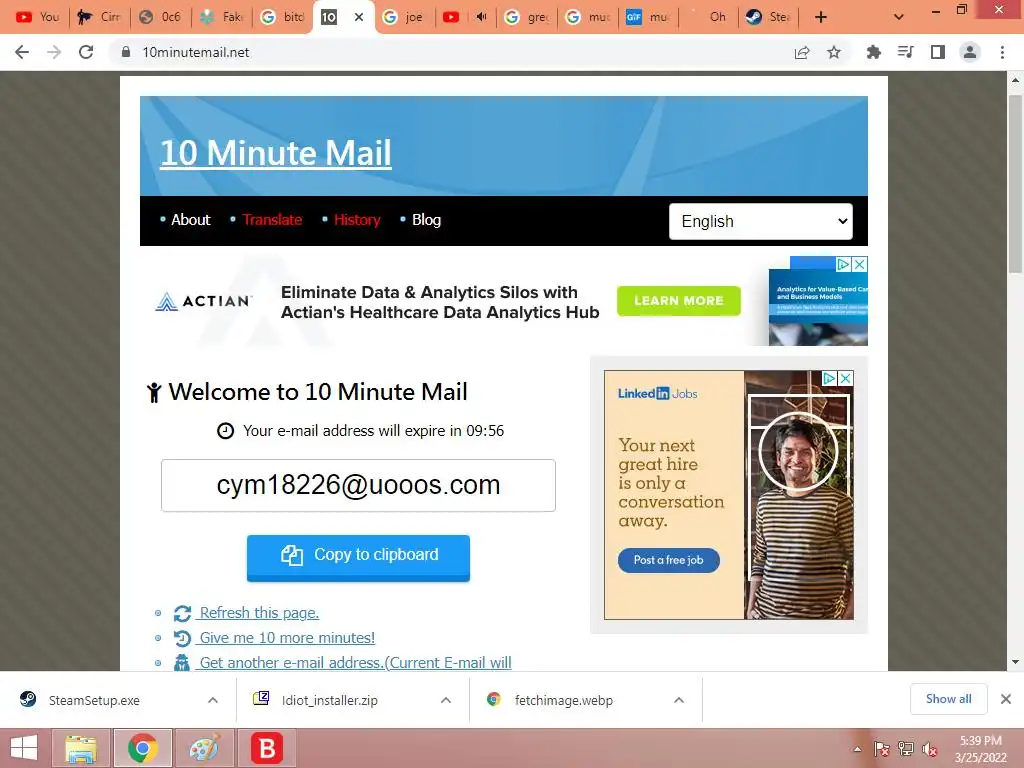The width and height of the screenshot is (1024, 768).
Task: Click Copy to clipboard button
Action: coord(359,557)
